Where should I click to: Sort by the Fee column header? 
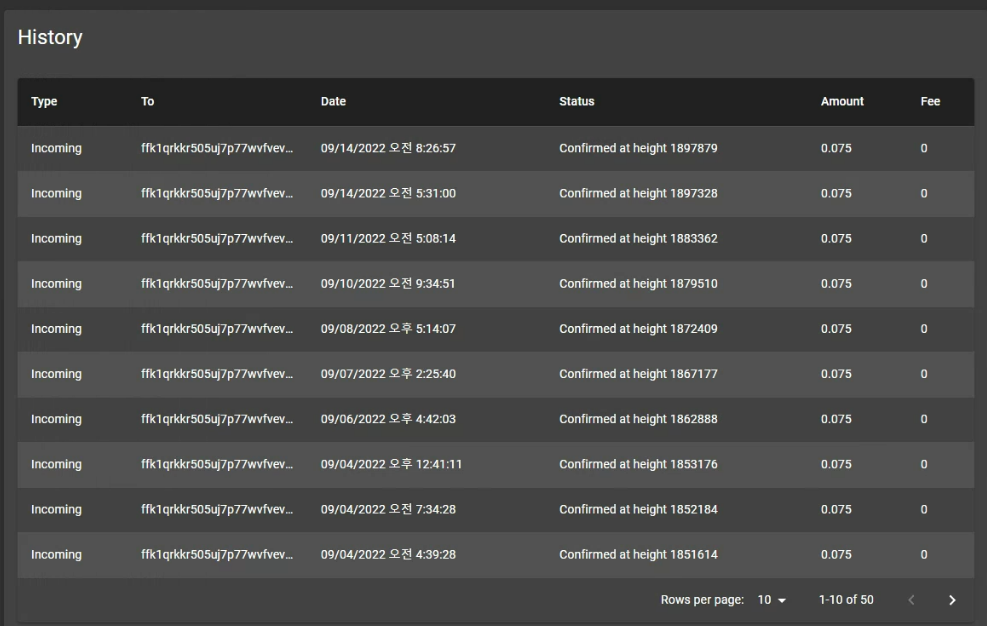coord(930,101)
